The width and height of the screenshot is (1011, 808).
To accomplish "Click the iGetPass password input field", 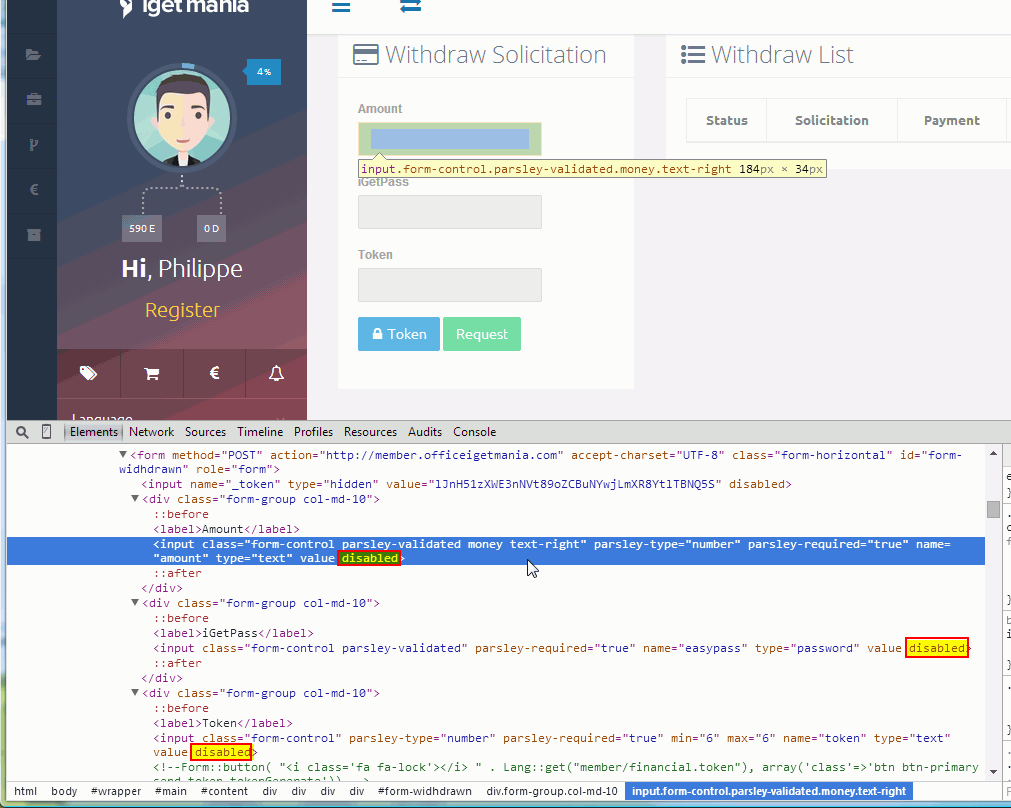I will point(450,212).
